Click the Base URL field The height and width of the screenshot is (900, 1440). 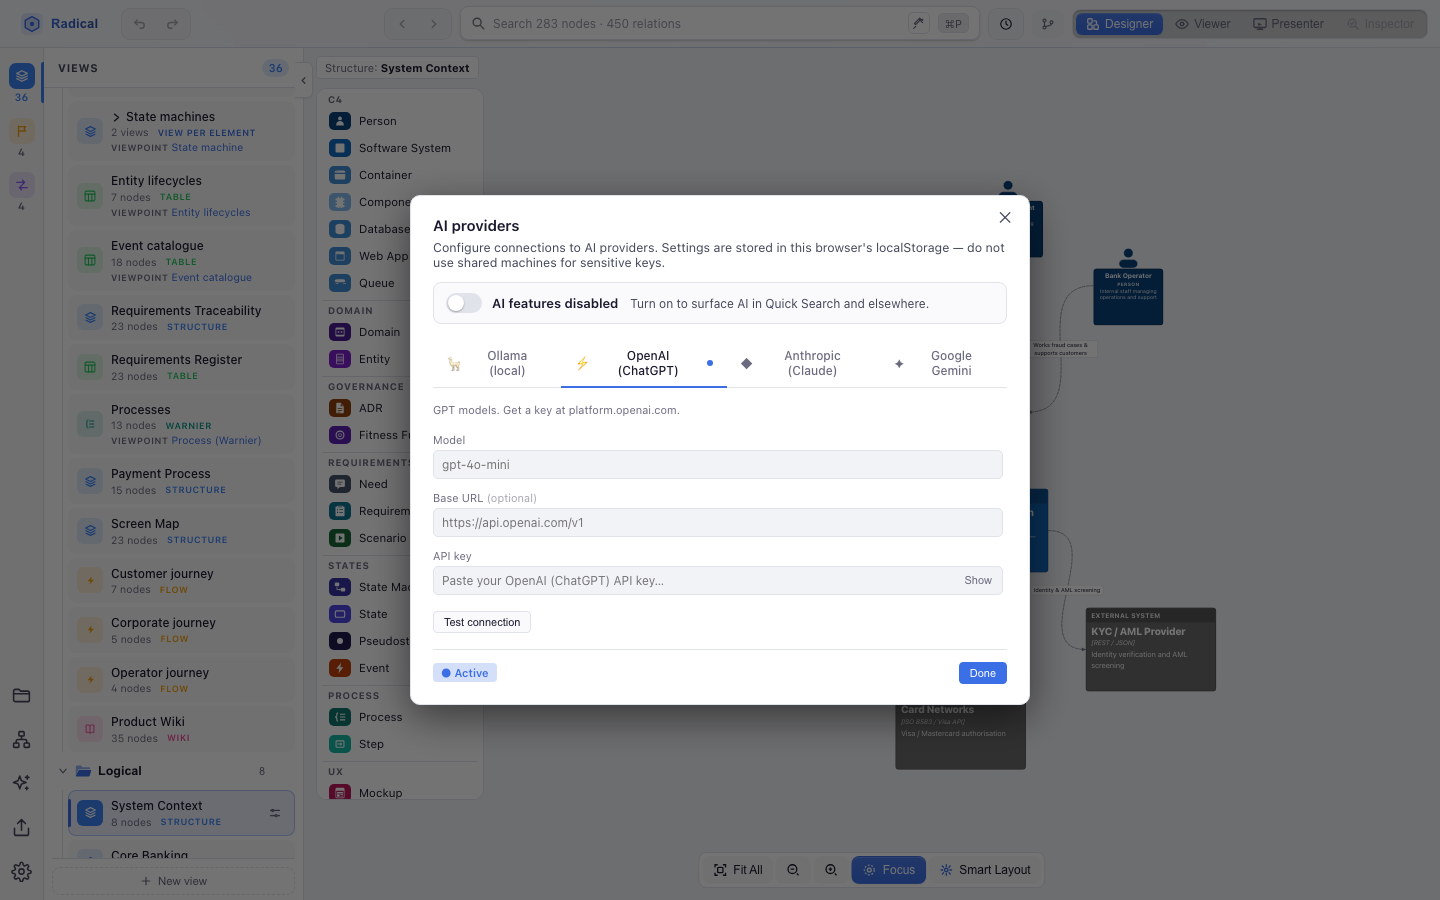(x=718, y=523)
